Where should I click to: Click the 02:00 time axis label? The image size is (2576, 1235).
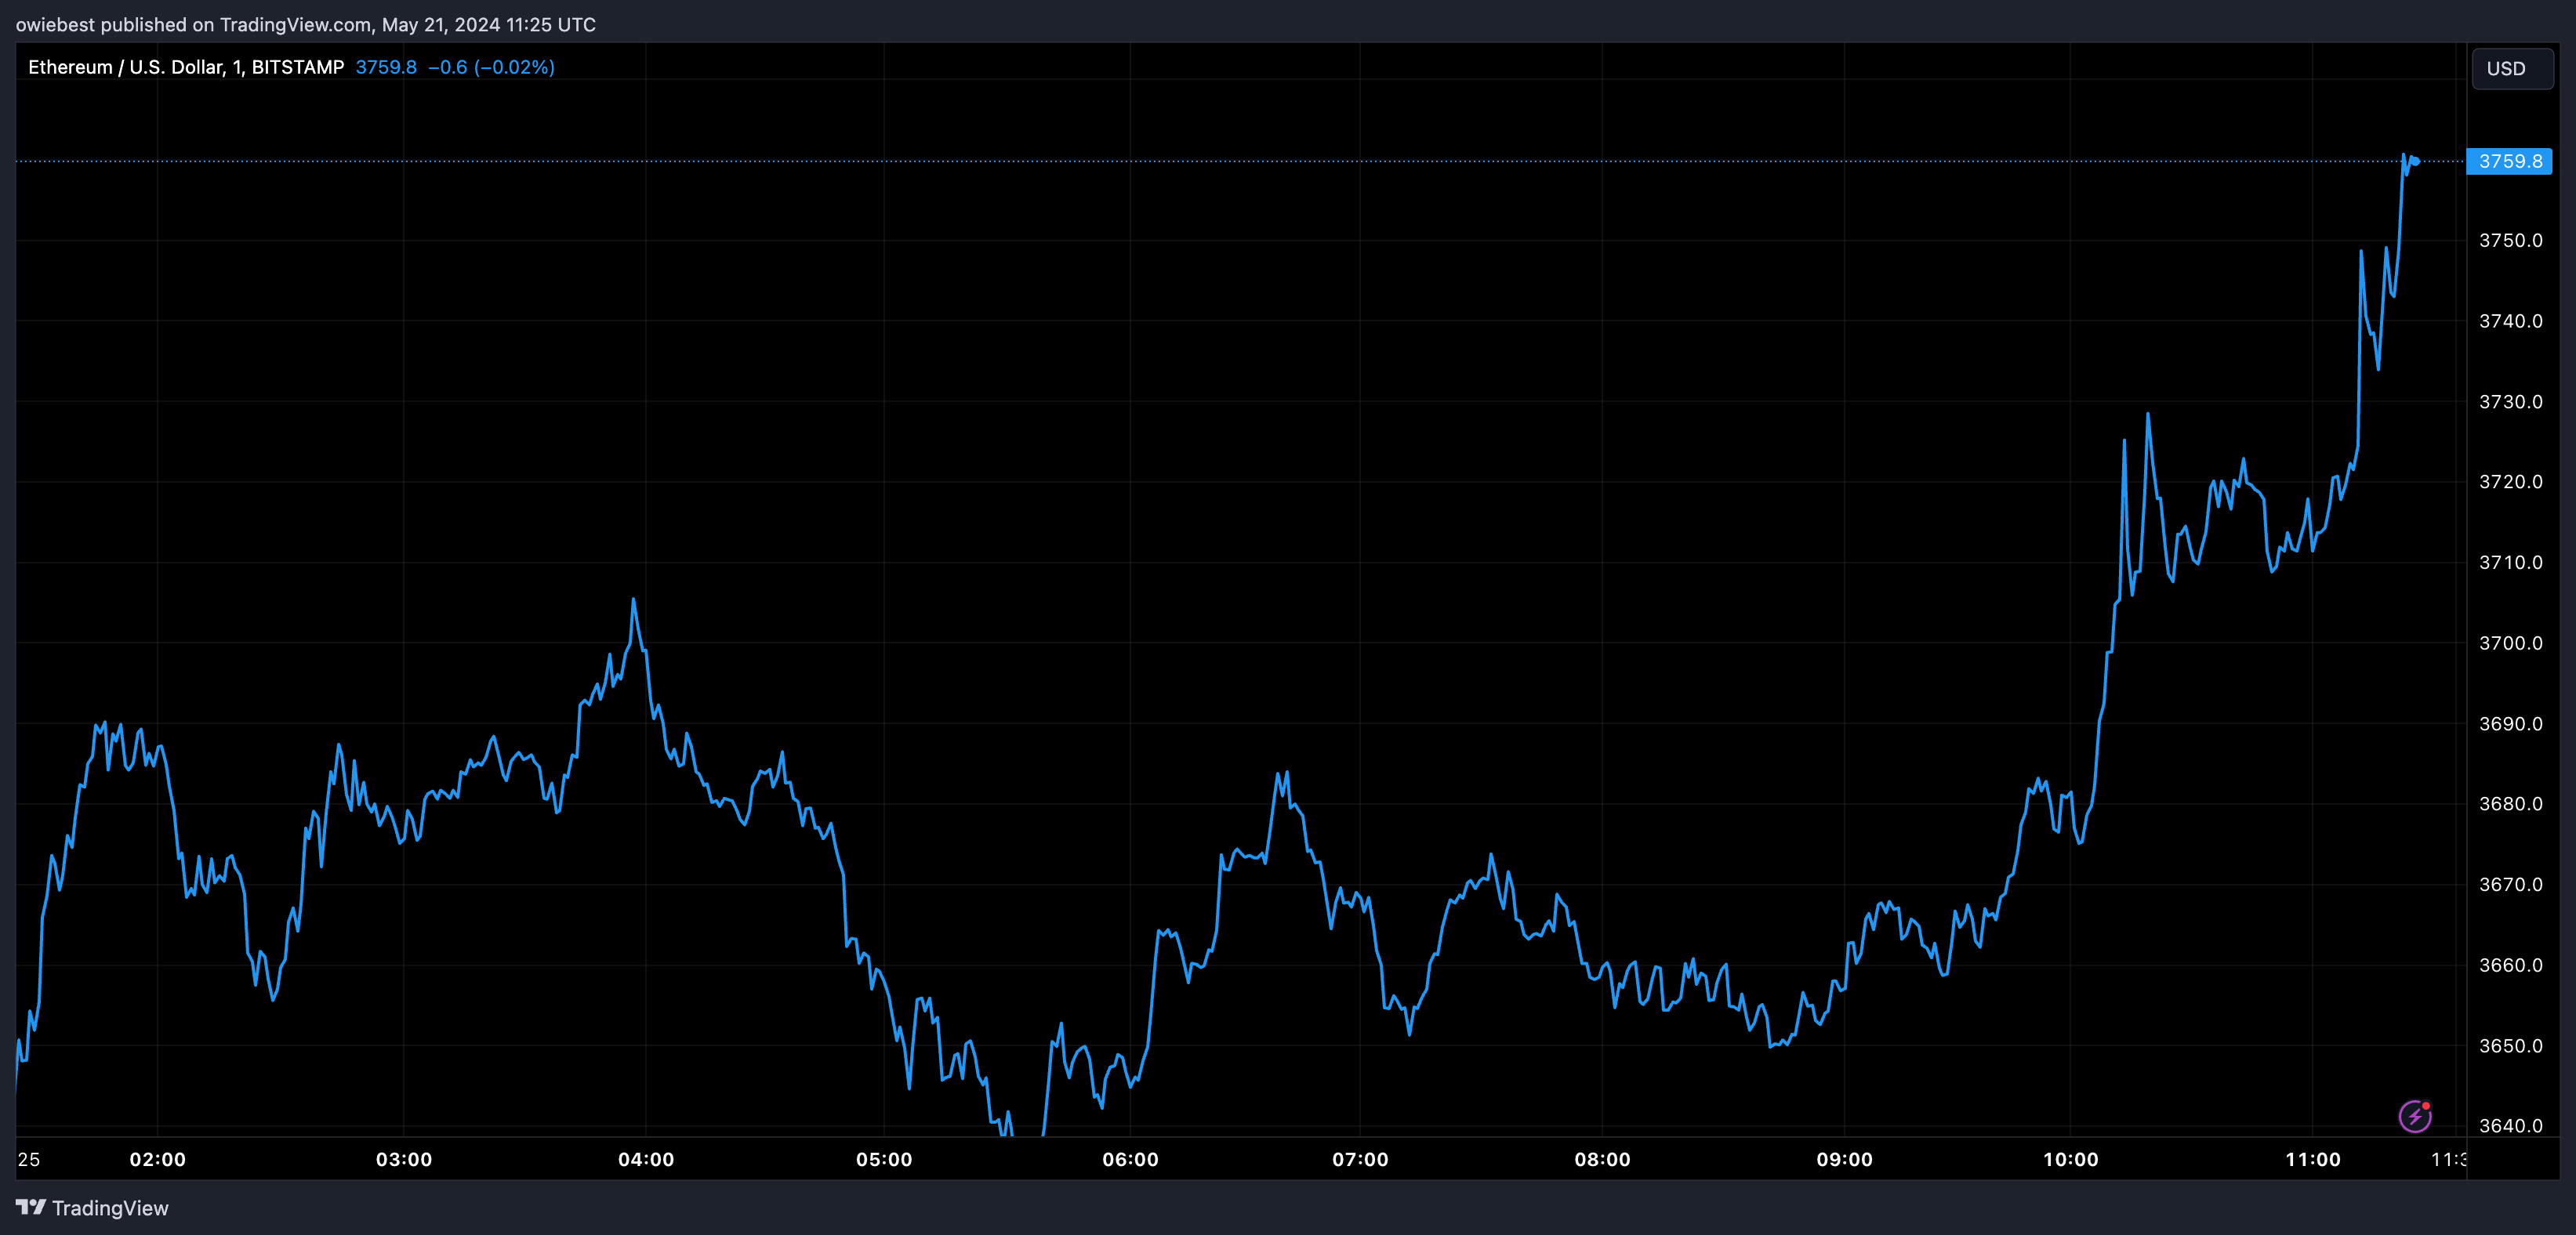(158, 1160)
